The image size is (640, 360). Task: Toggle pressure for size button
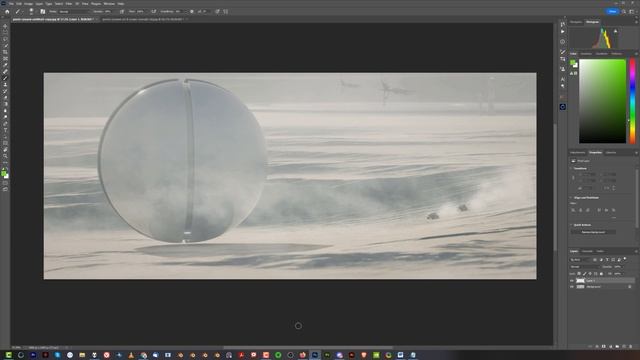pos(217,11)
